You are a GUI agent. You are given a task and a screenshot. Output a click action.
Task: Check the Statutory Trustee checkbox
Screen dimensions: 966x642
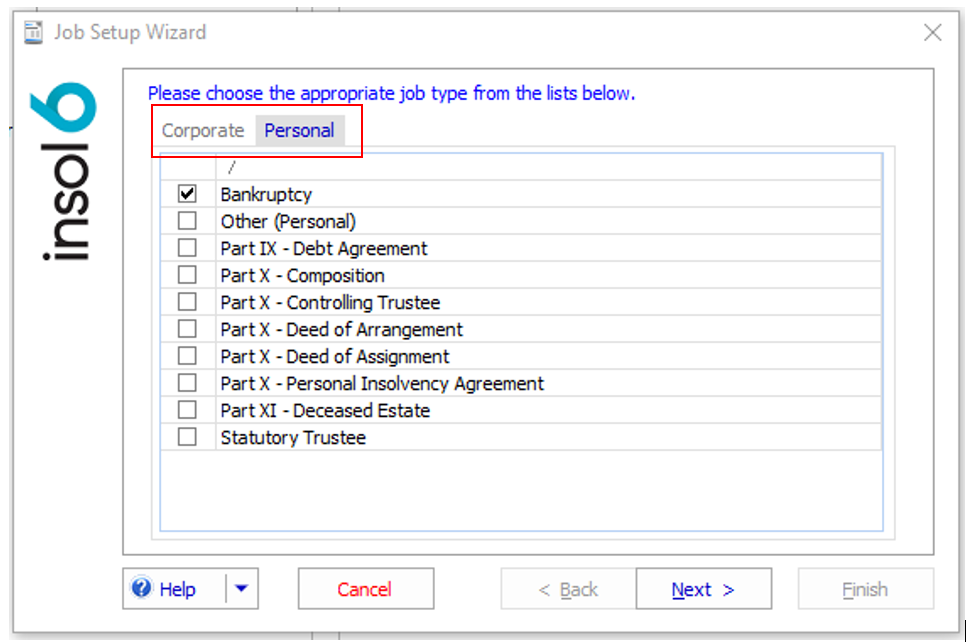pyautogui.click(x=187, y=437)
